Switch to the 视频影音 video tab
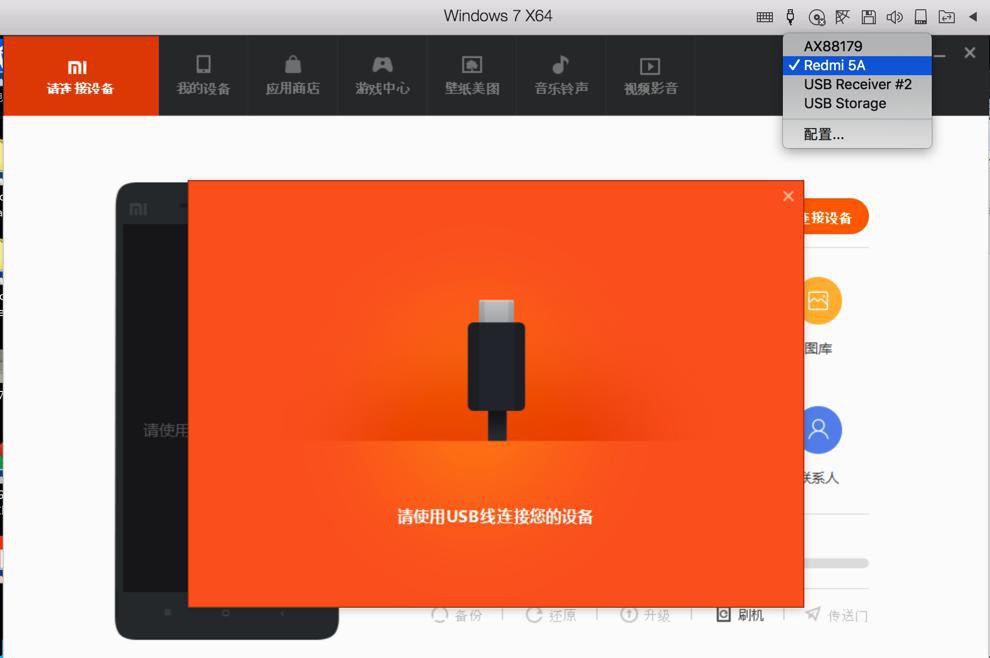This screenshot has width=990, height=658. 651,76
